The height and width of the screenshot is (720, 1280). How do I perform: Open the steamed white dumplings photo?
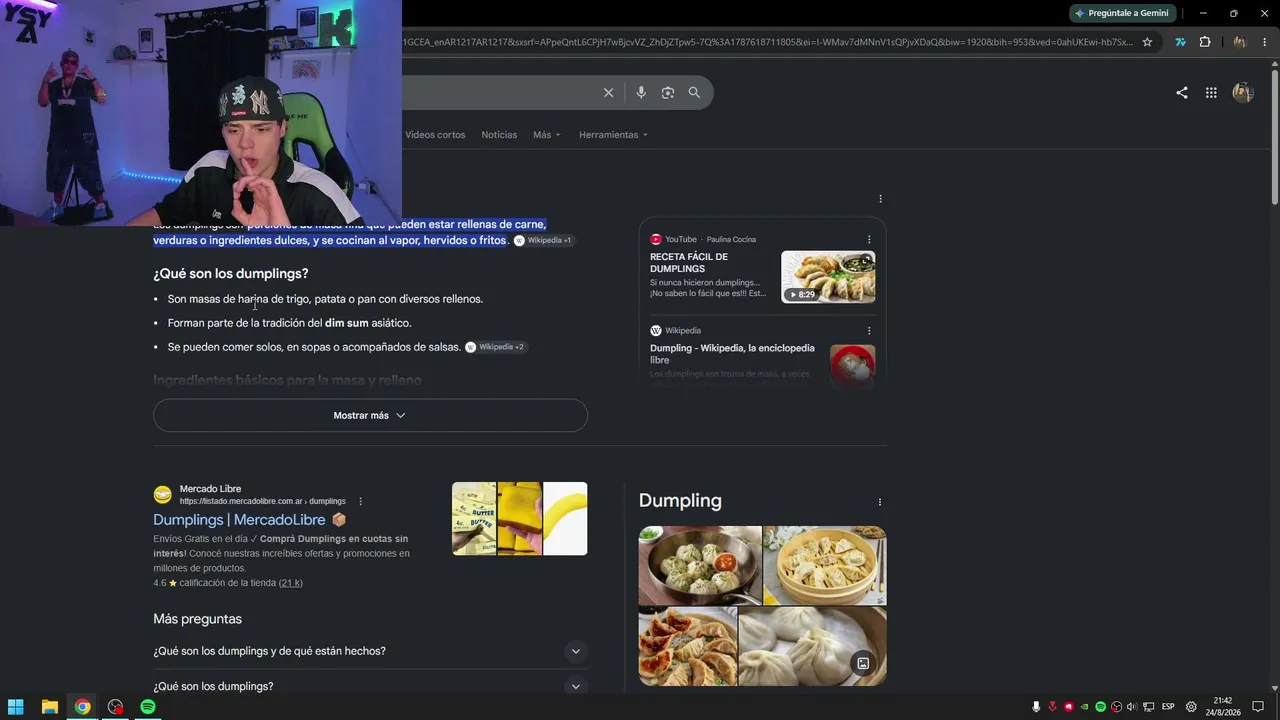coord(813,647)
